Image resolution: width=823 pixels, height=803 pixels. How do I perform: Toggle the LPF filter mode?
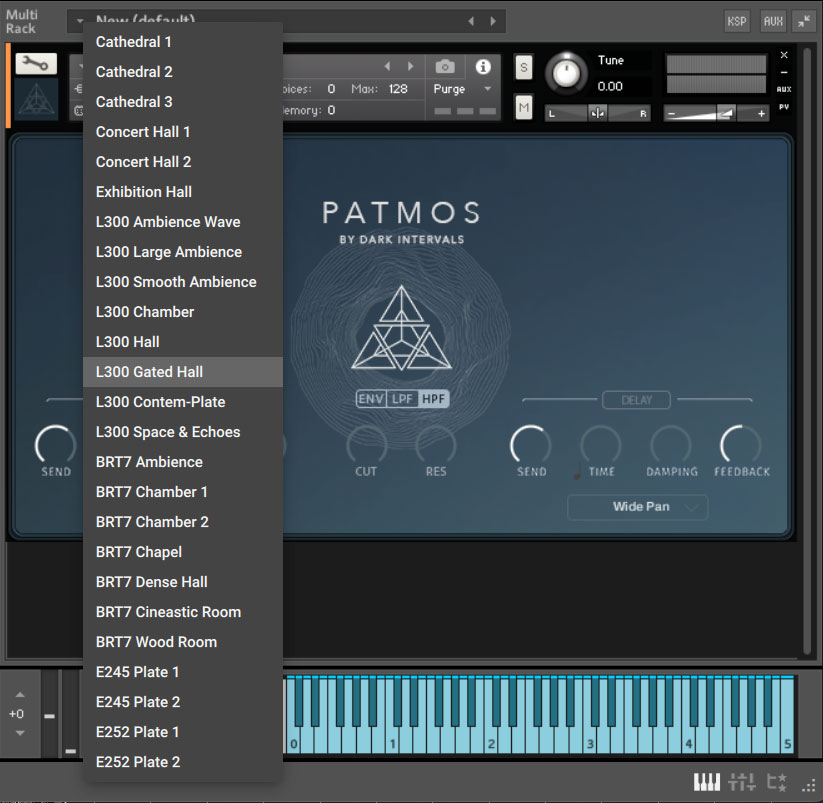402,399
